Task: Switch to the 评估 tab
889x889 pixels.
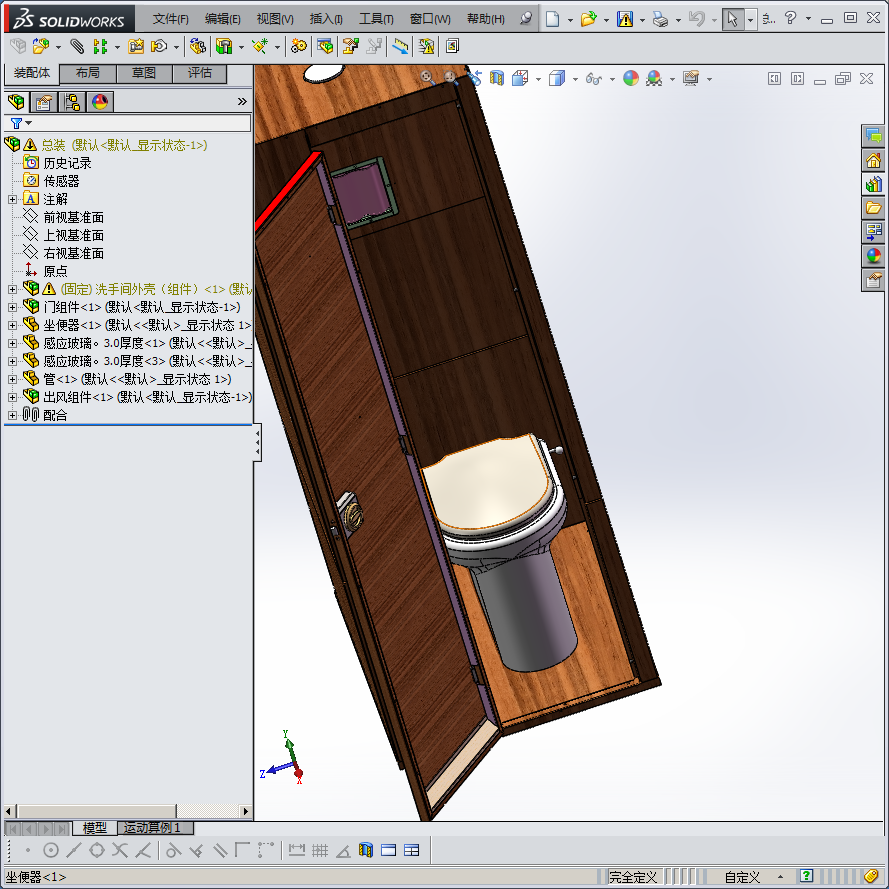Action: (x=200, y=73)
